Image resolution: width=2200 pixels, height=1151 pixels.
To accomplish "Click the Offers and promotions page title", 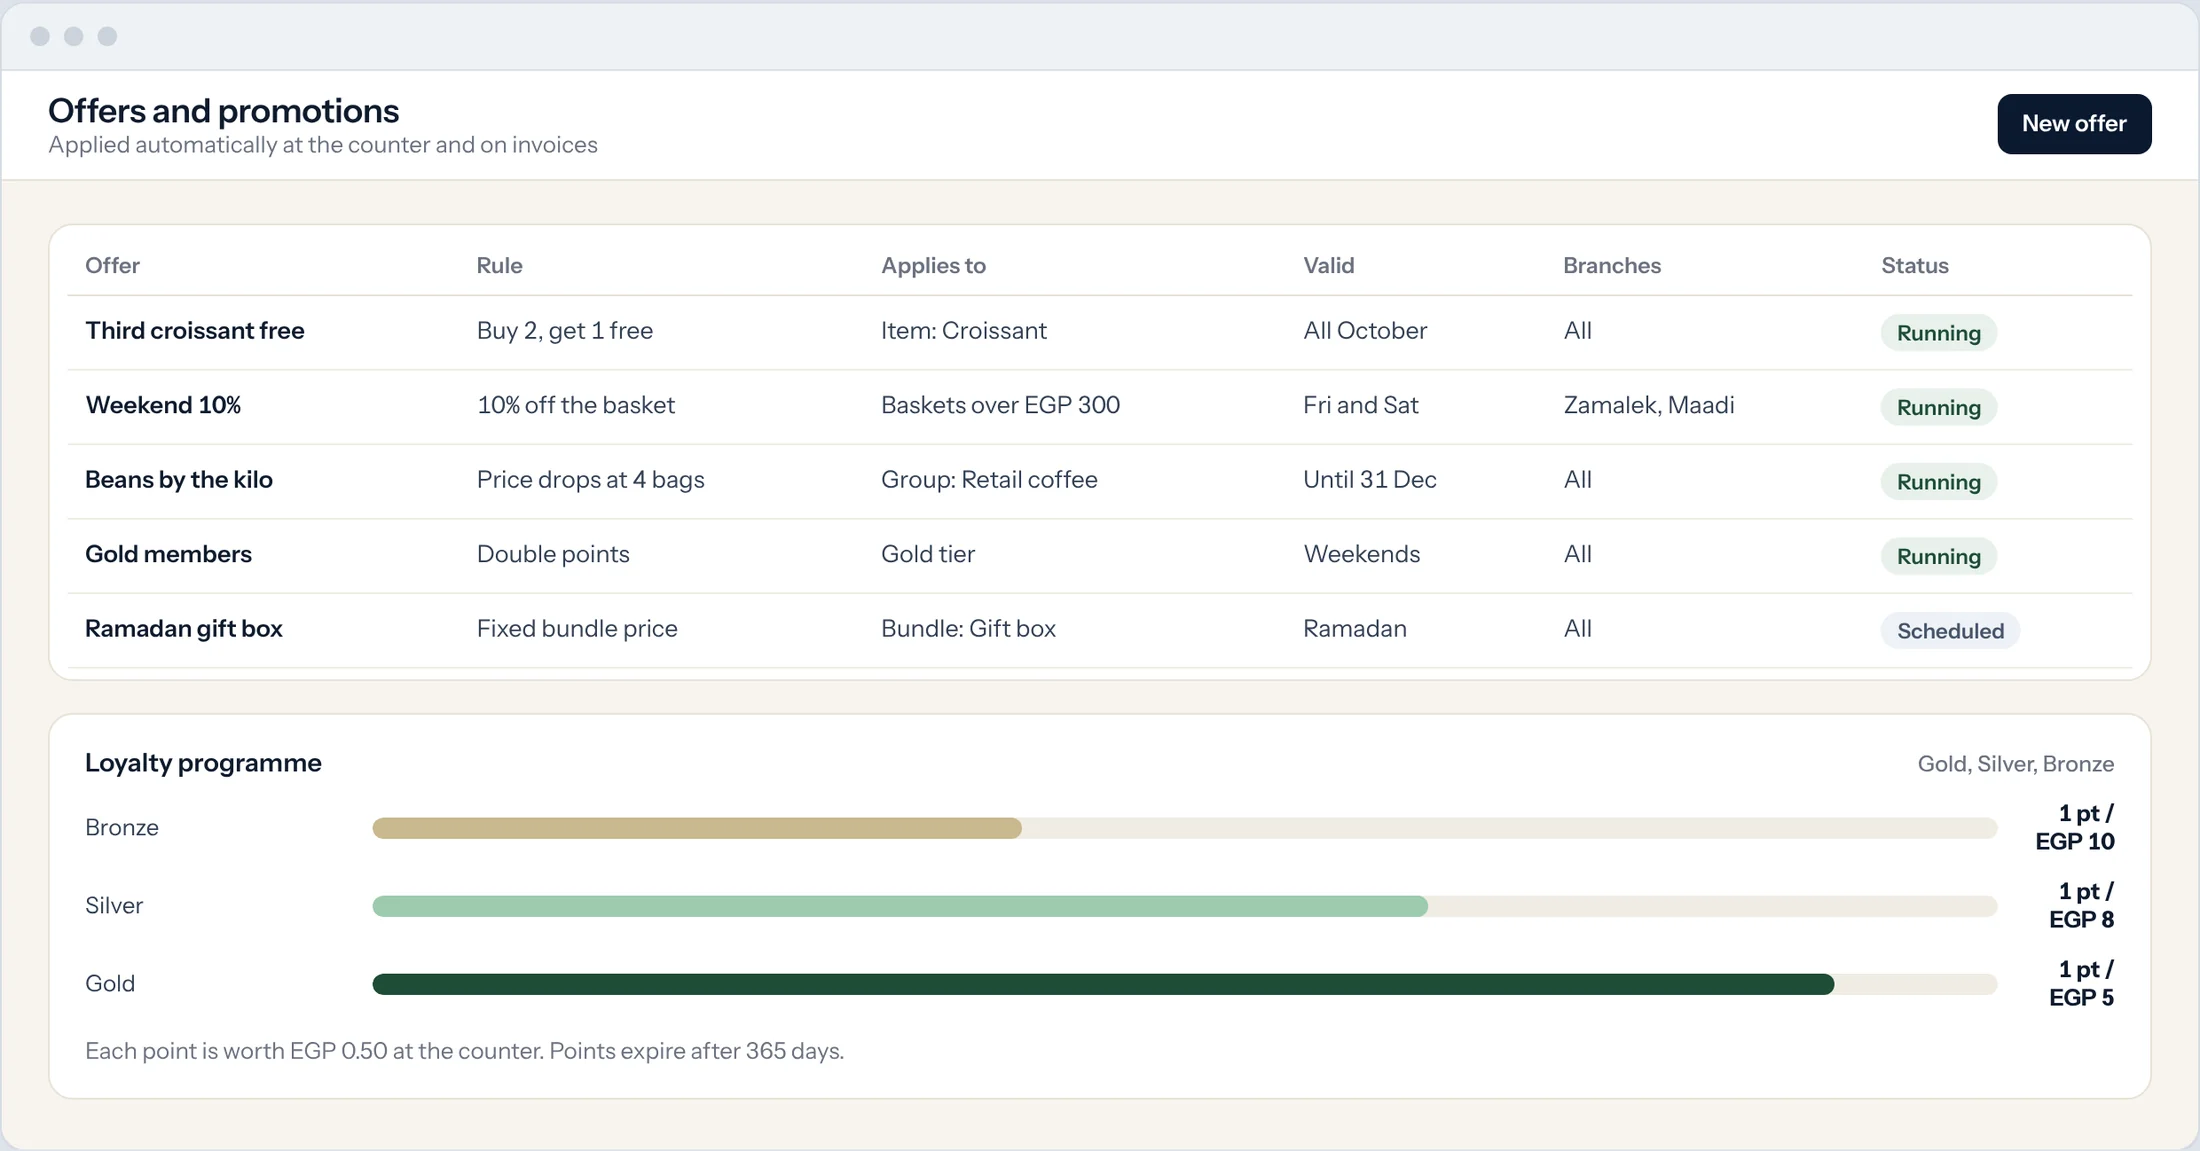I will coord(223,111).
